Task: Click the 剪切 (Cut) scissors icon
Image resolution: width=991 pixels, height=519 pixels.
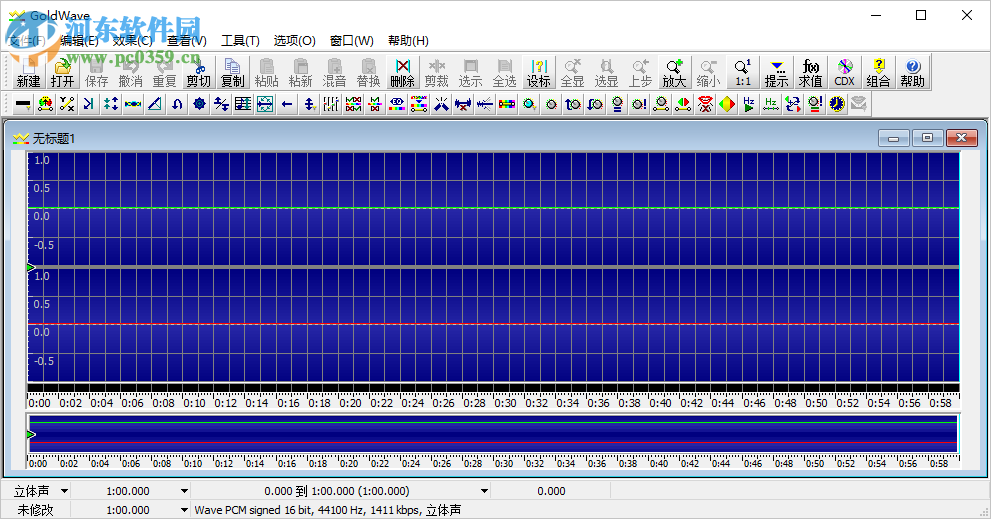Action: coord(198,72)
